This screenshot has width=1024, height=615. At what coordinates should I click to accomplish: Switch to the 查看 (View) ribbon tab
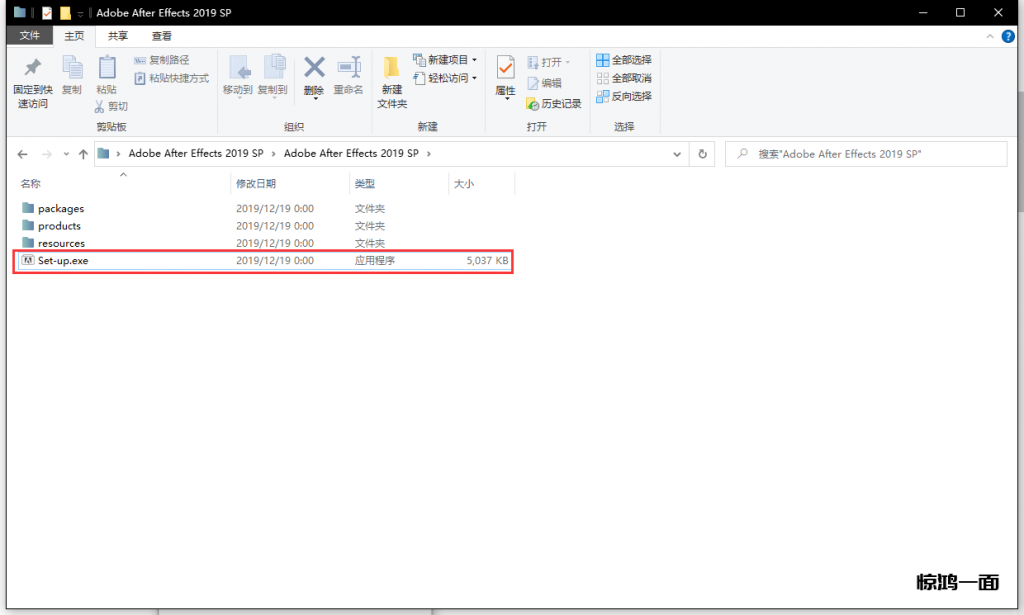tap(161, 36)
